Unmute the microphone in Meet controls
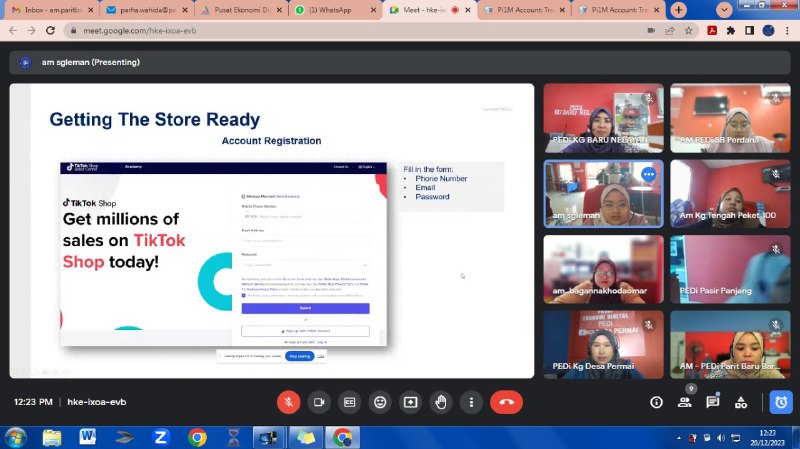This screenshot has height=449, width=800. click(x=288, y=402)
